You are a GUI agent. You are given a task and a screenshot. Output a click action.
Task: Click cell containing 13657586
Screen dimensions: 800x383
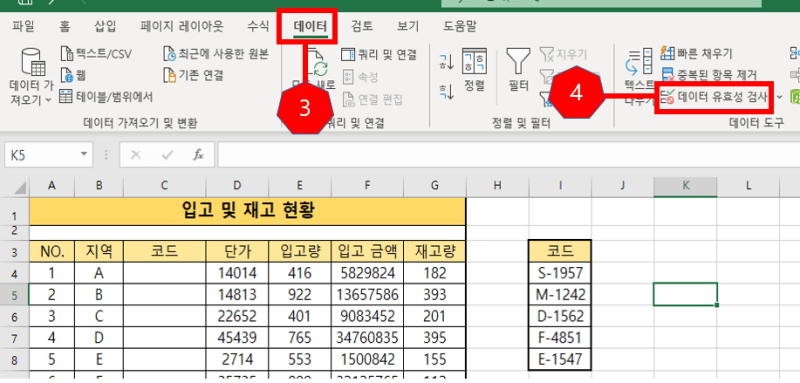click(367, 295)
